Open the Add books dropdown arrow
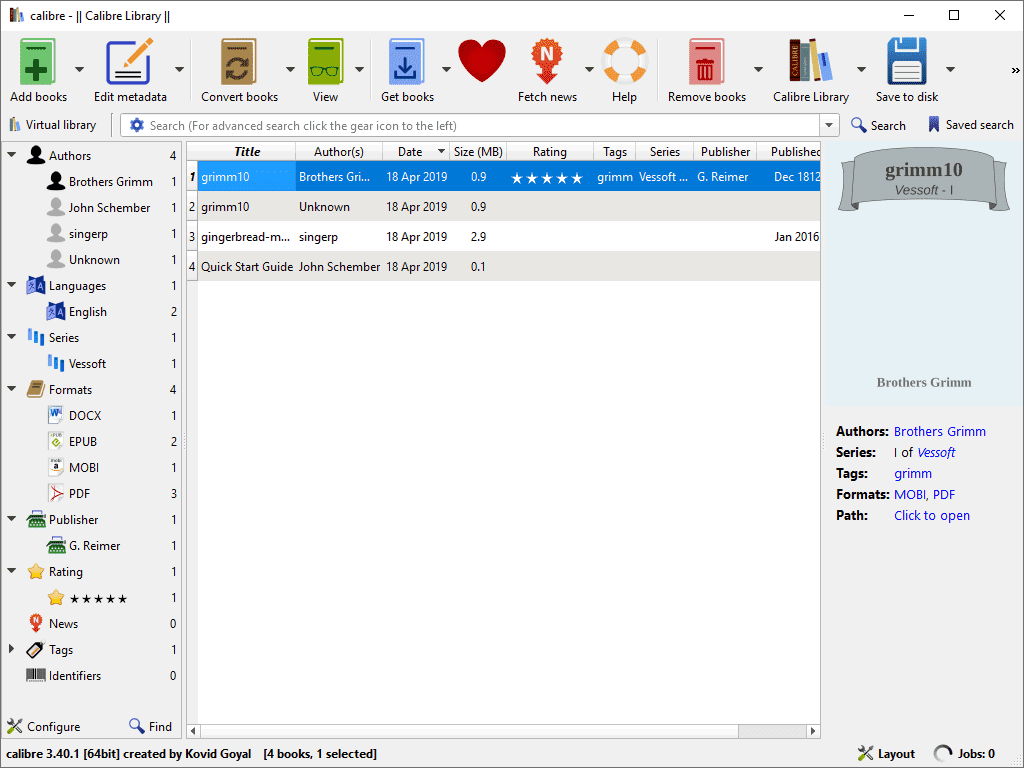 [79, 69]
